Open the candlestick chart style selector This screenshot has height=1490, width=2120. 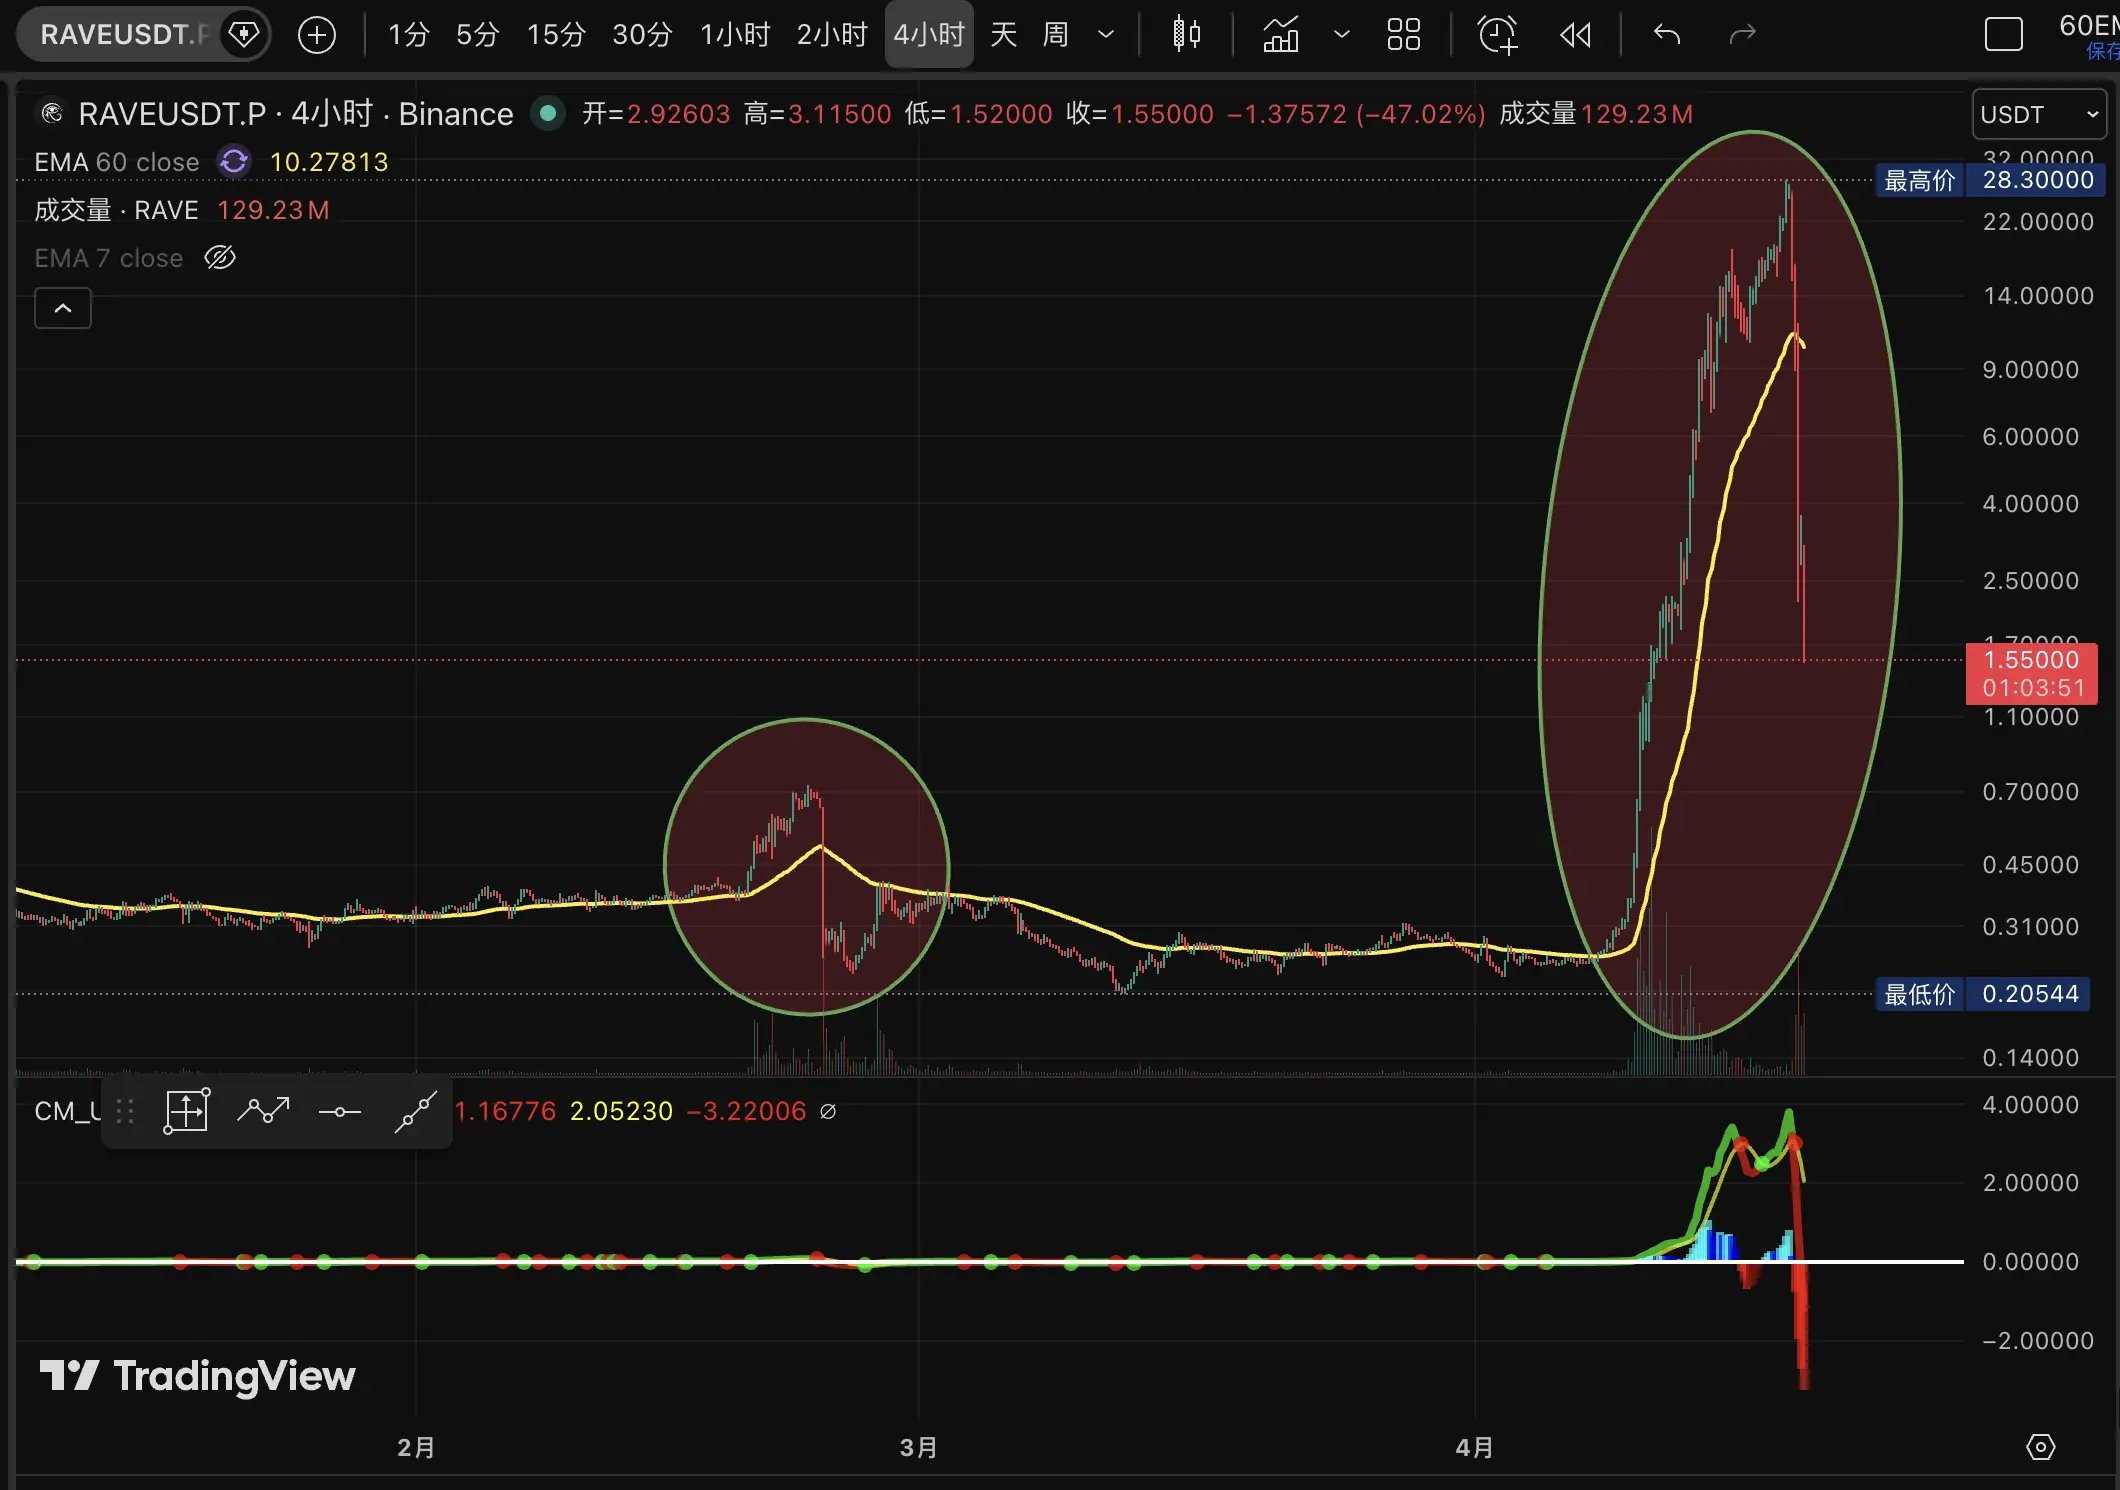coord(1186,35)
